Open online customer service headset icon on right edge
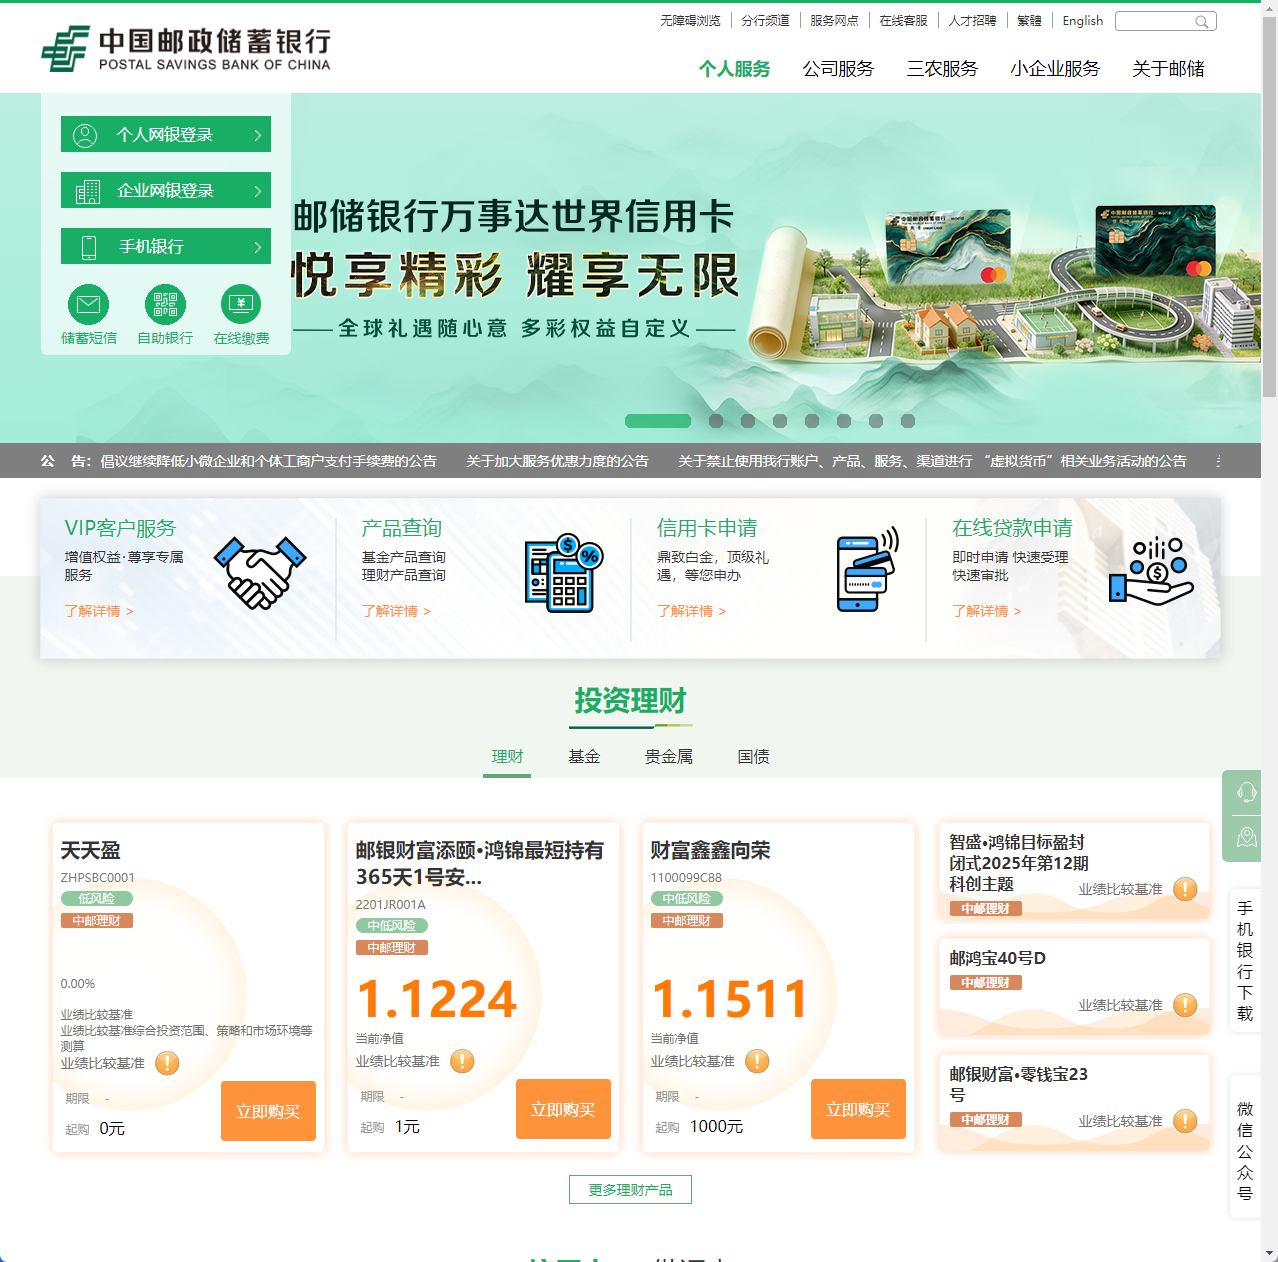The image size is (1278, 1262). click(1243, 792)
